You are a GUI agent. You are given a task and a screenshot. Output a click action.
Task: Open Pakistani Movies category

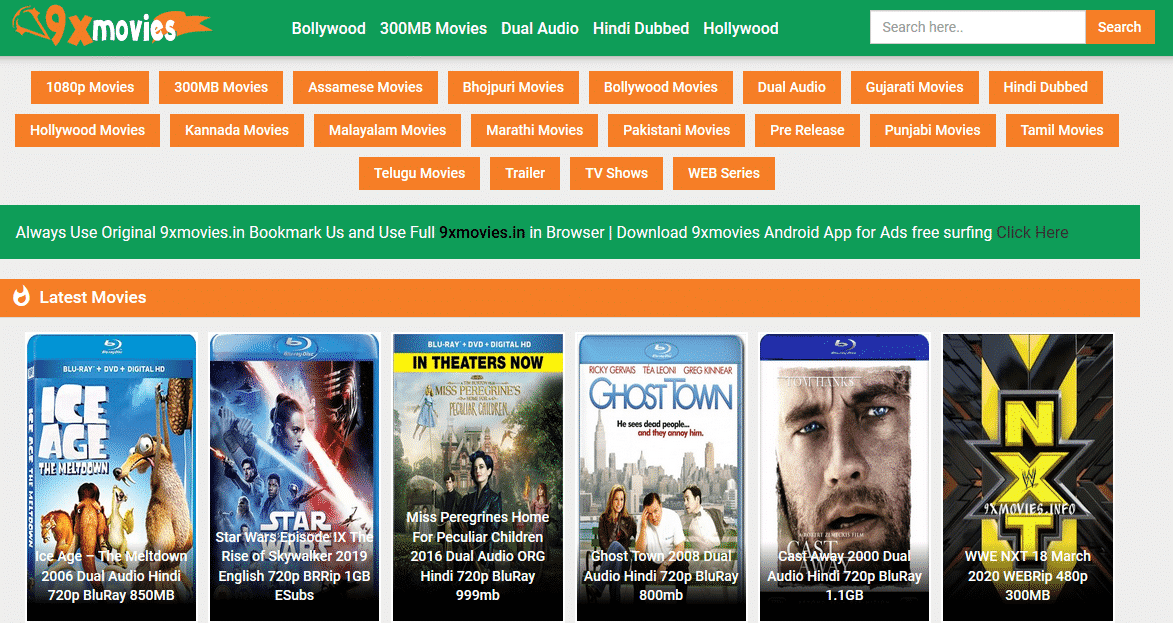click(676, 130)
